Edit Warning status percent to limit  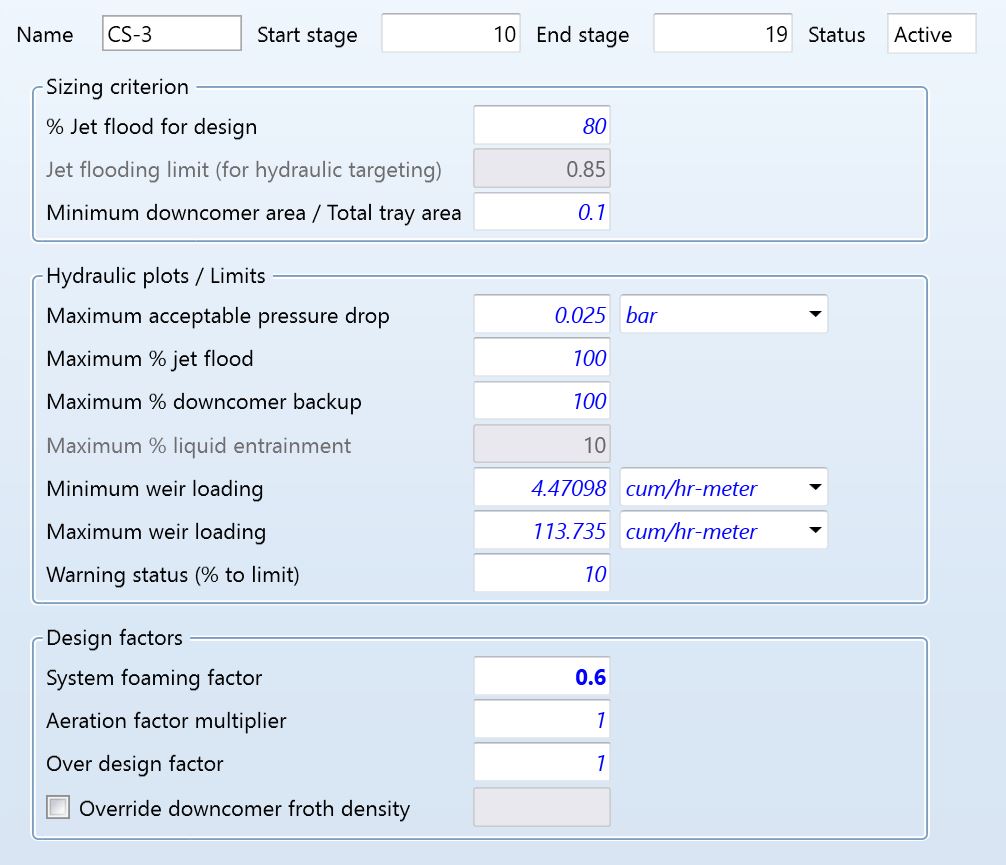[x=541, y=575]
